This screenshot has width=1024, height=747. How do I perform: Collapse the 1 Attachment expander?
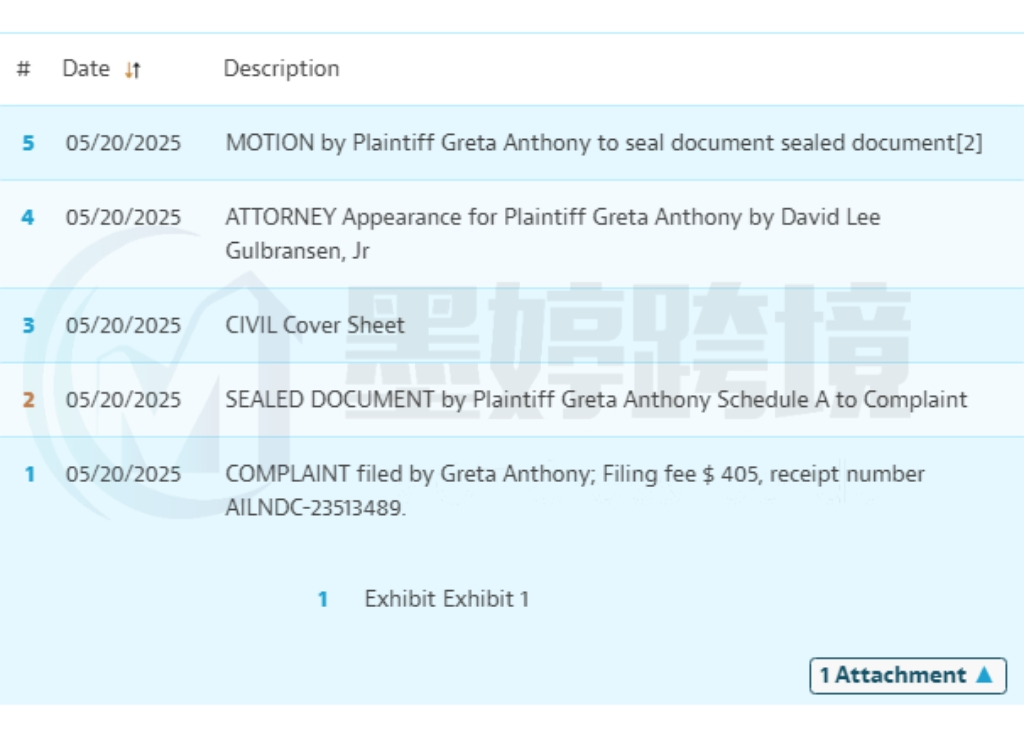tap(907, 675)
